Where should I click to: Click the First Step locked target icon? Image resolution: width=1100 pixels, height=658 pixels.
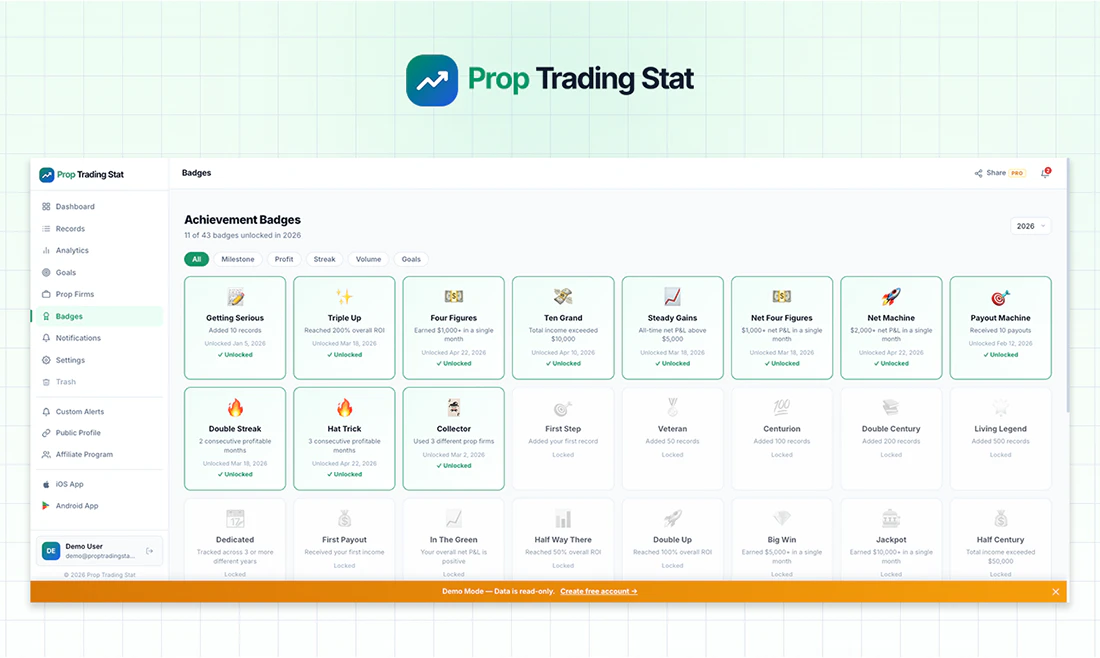click(563, 408)
